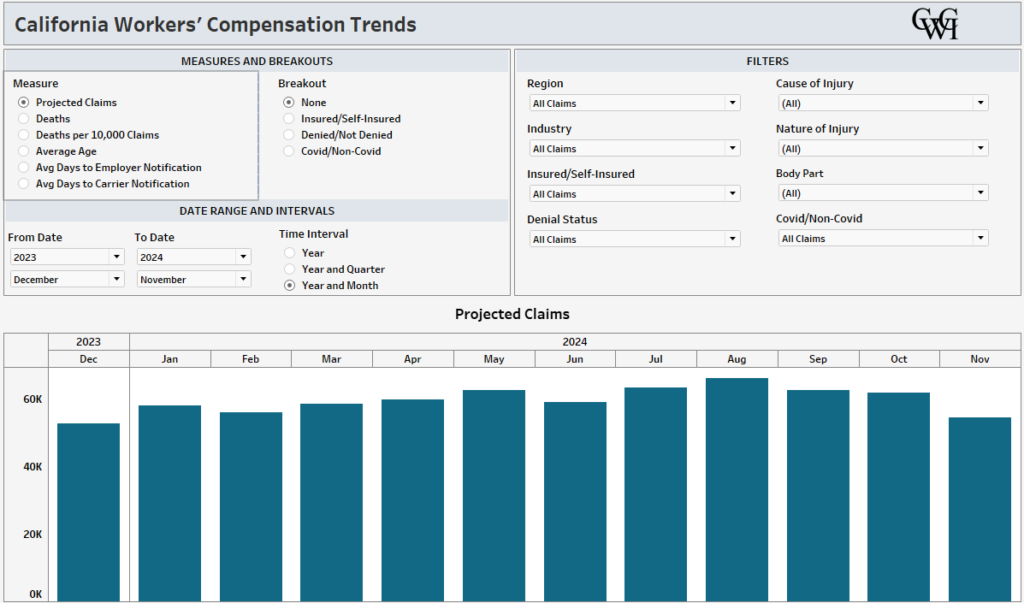This screenshot has height=603, width=1024.
Task: Expand the Denial Status dropdown
Action: pos(732,239)
